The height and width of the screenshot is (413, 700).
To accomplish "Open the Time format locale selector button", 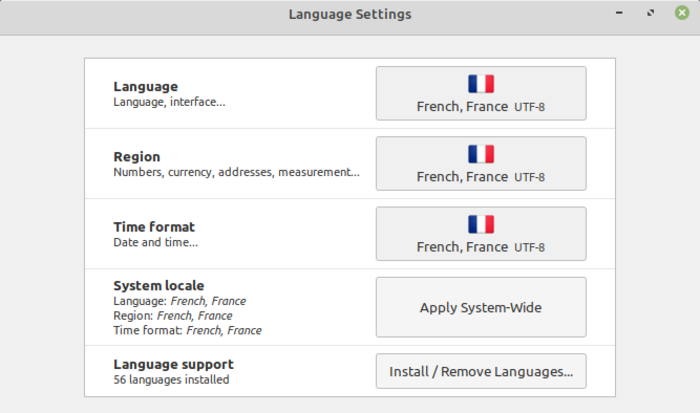I will coord(481,234).
